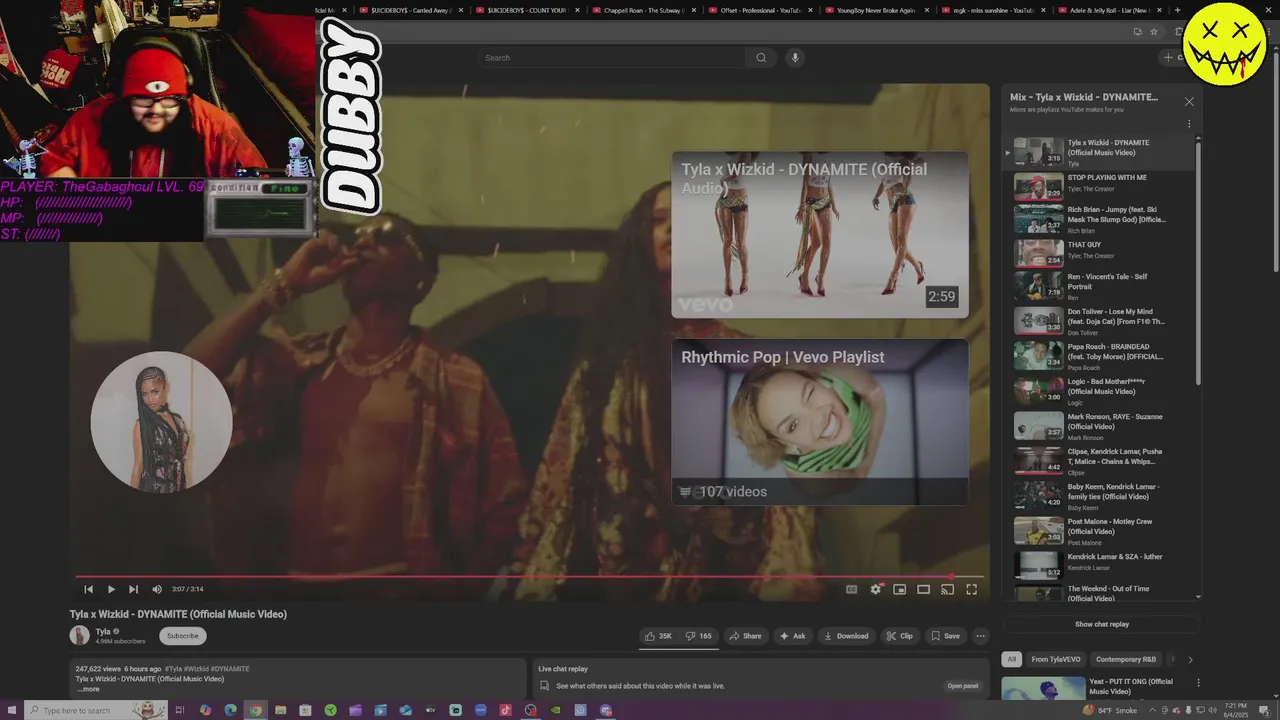Dislike the video
The width and height of the screenshot is (1280, 720).
[699, 636]
